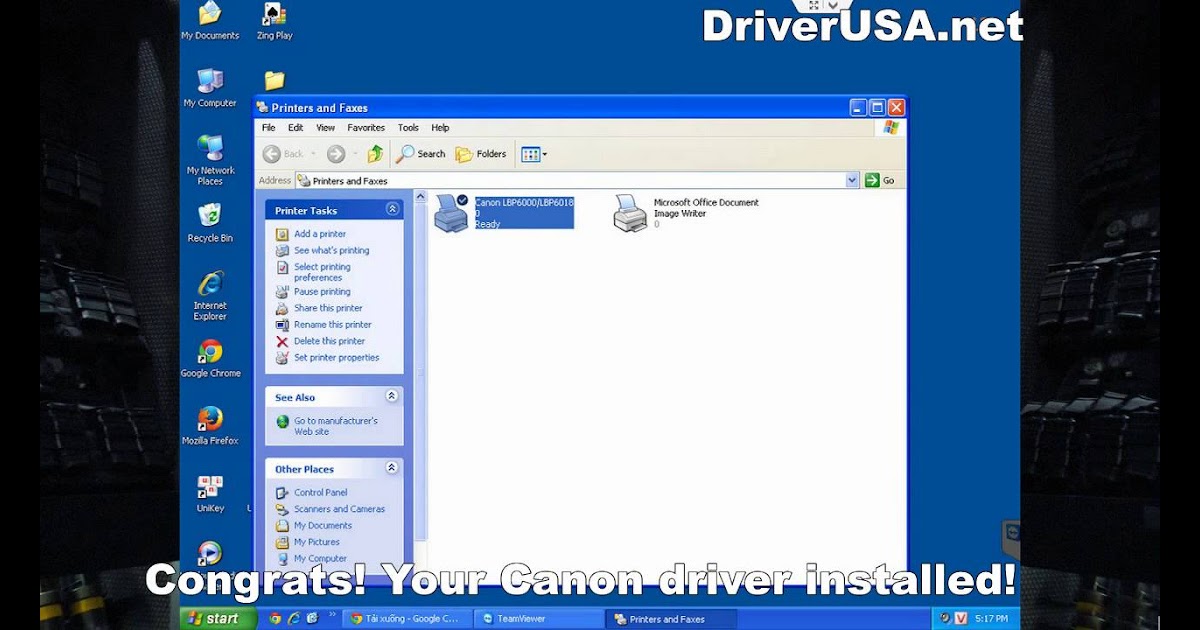Open My Computer desktop icon
The width and height of the screenshot is (1200, 630).
pyautogui.click(x=210, y=89)
